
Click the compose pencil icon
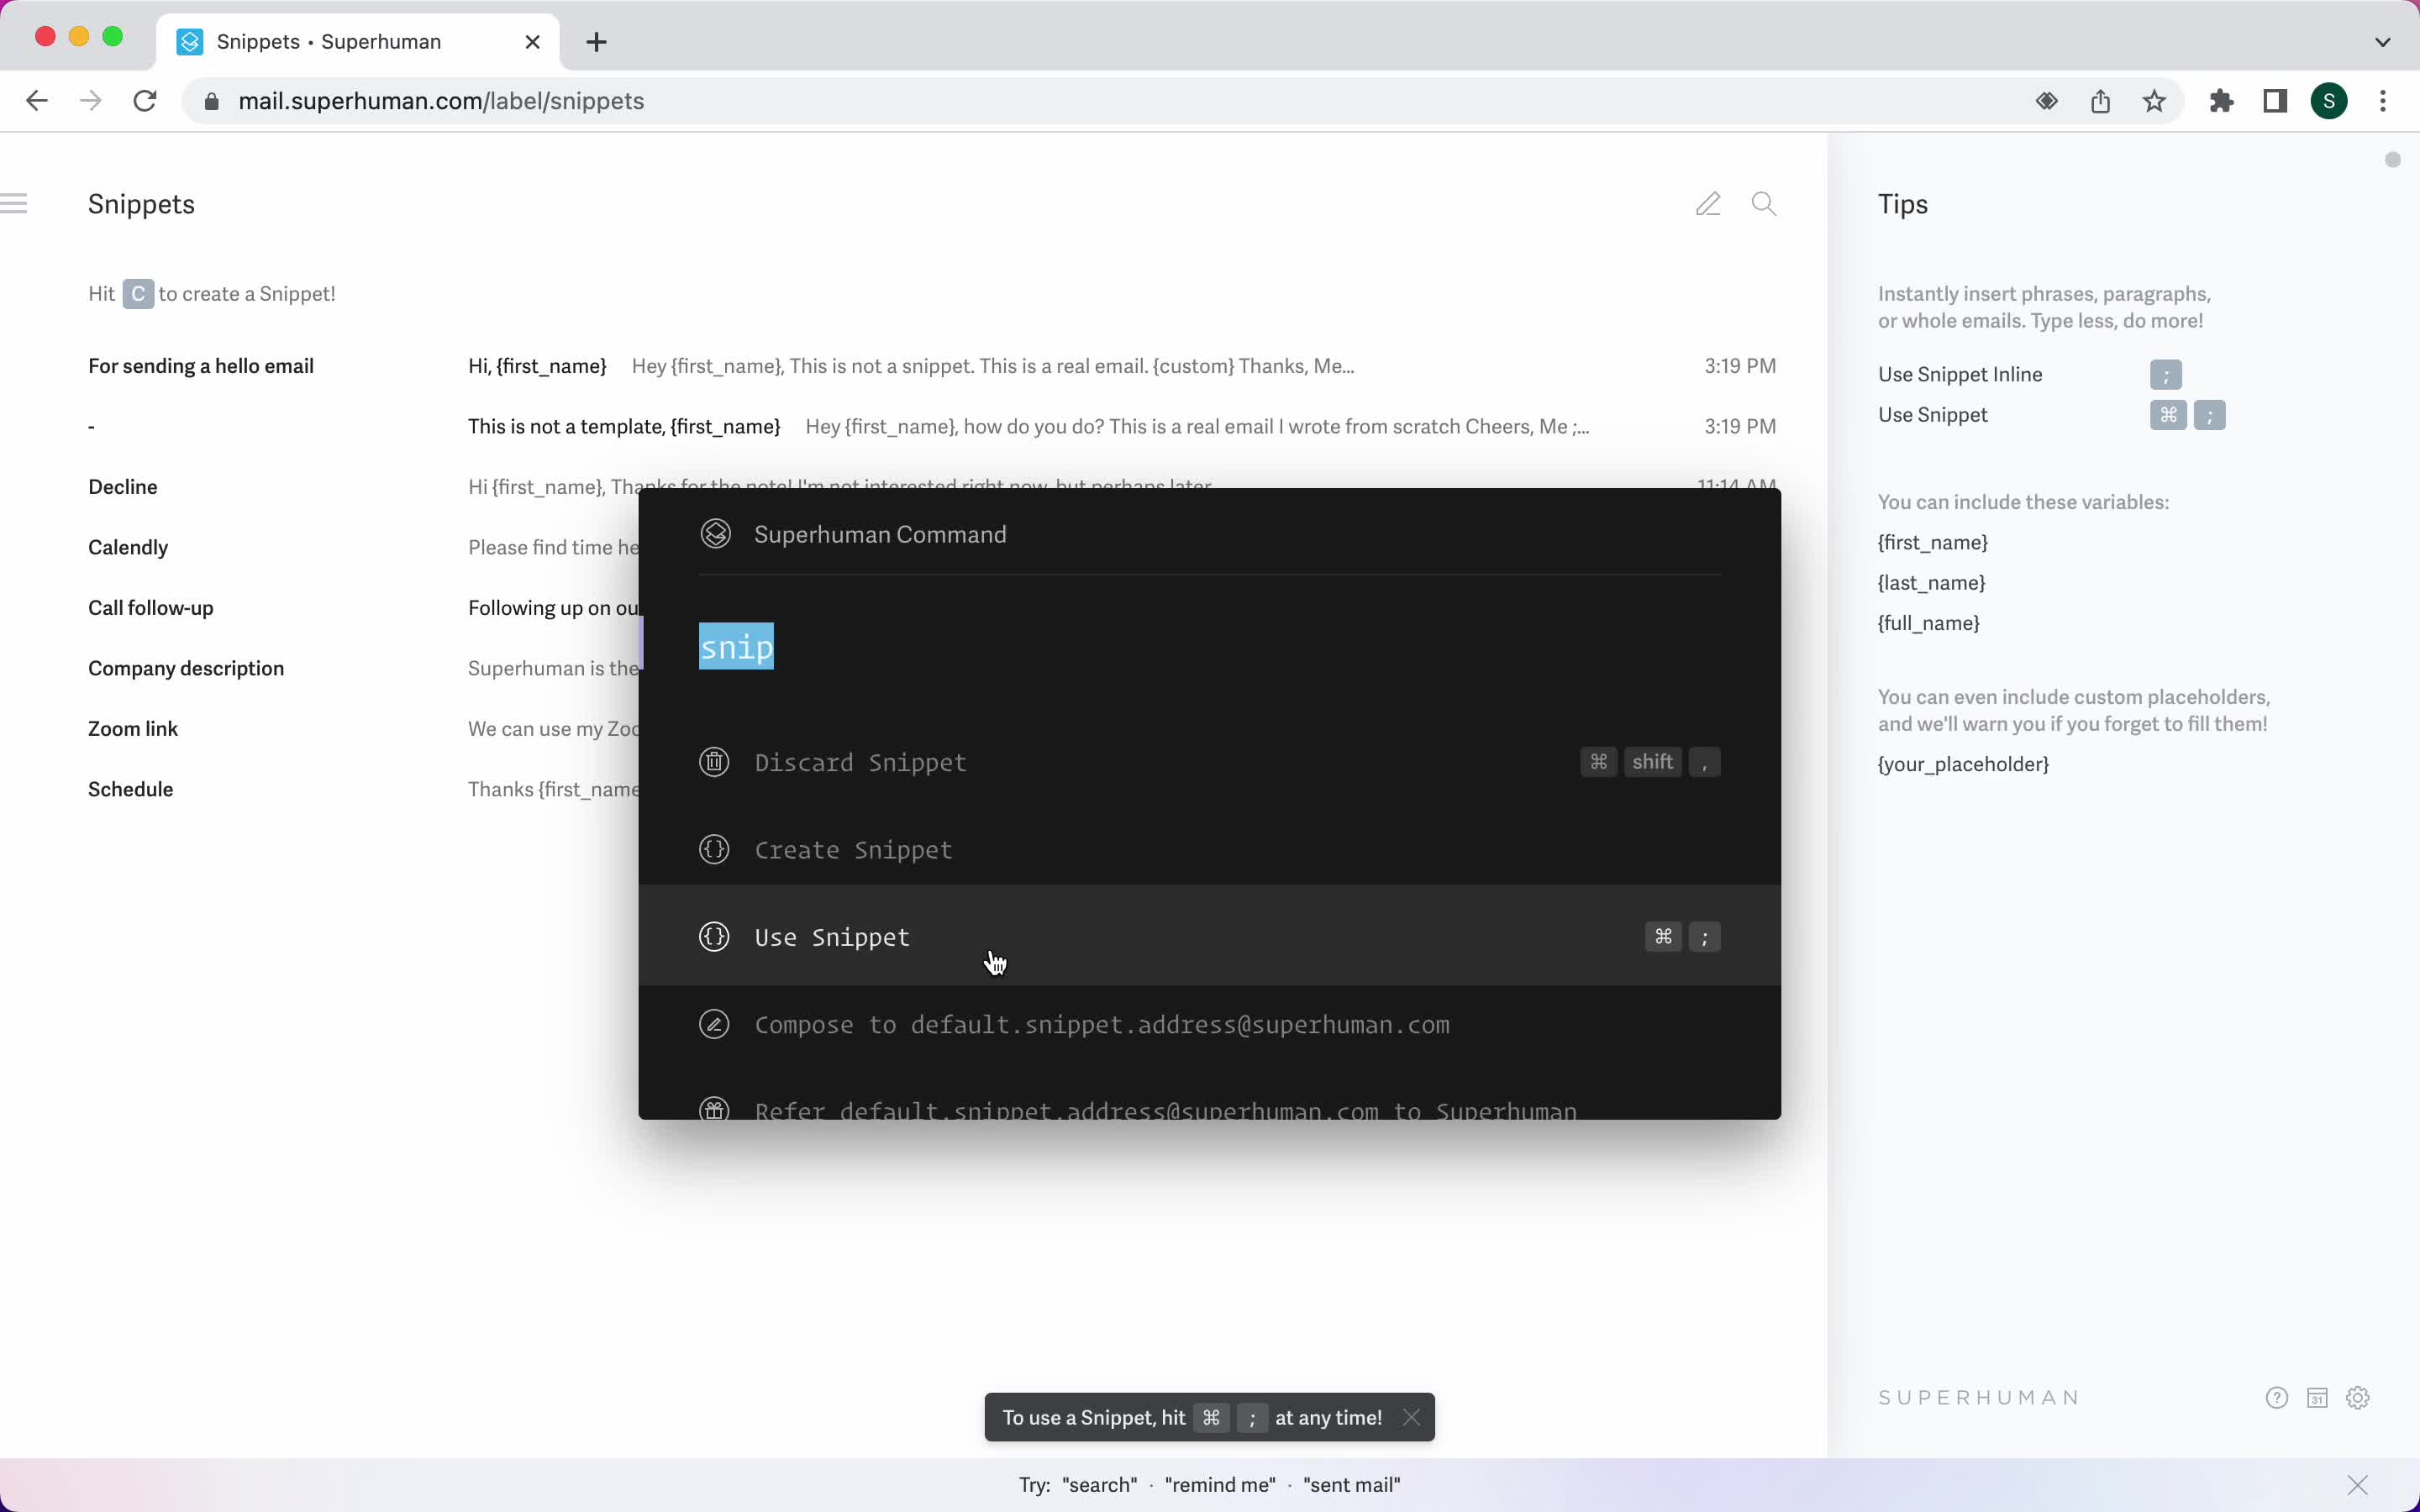tap(1708, 204)
